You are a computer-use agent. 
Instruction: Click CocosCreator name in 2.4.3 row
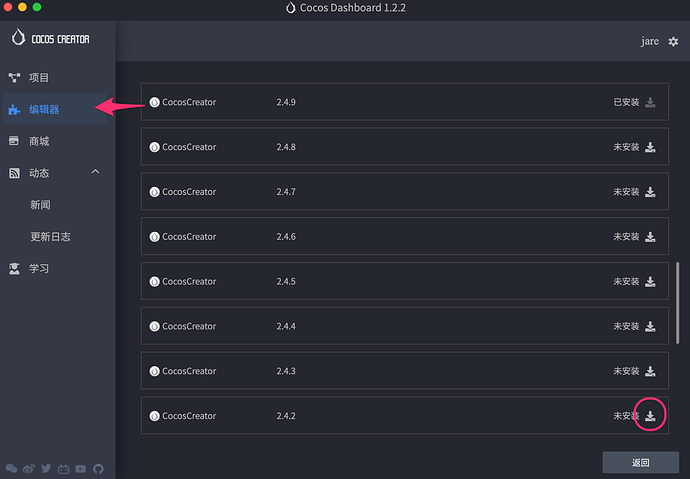click(189, 371)
